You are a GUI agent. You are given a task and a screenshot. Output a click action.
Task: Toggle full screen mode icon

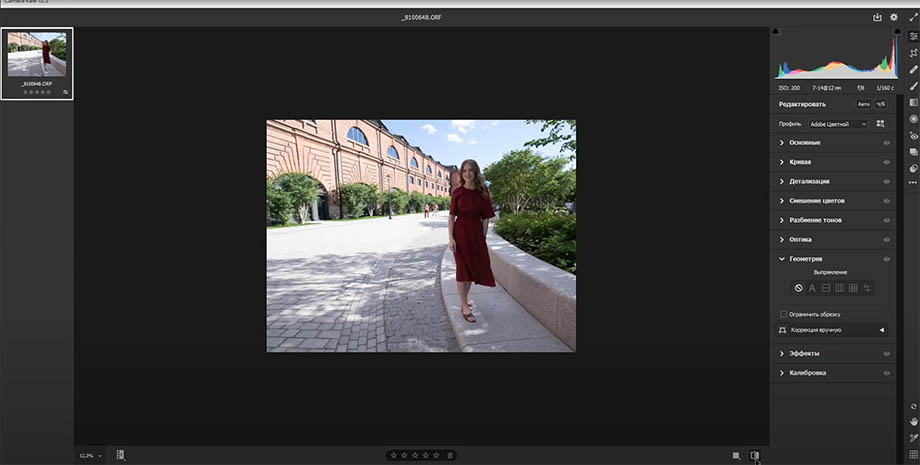pyautogui.click(x=912, y=17)
